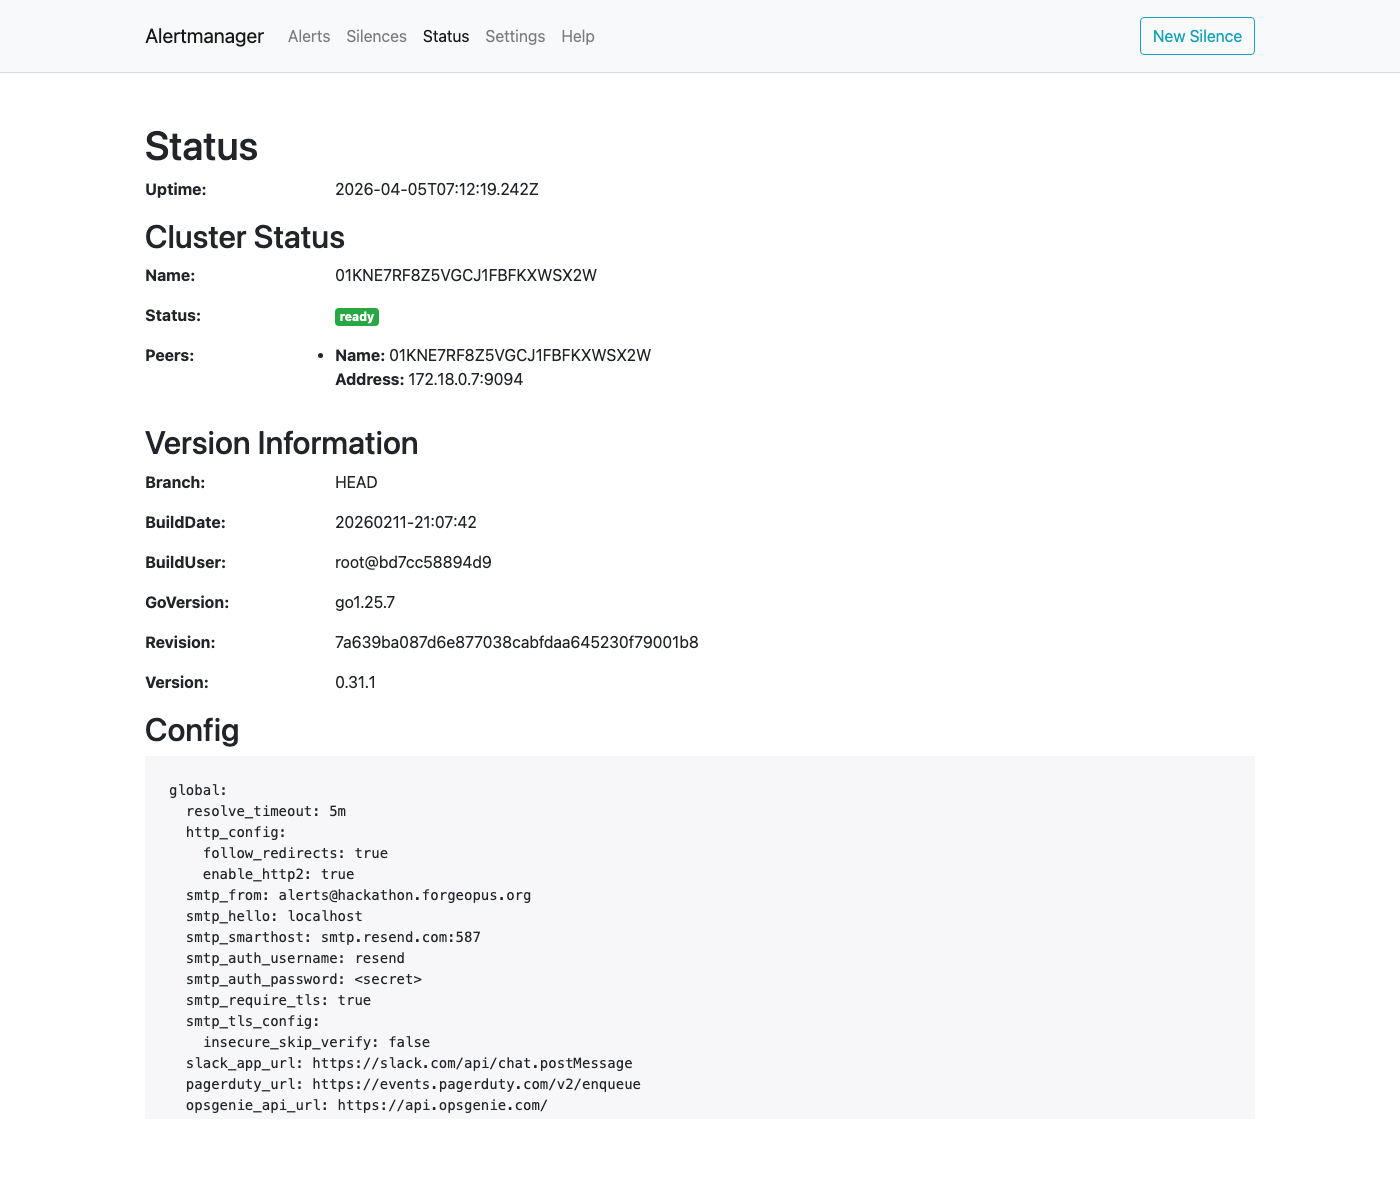The image size is (1400, 1200).
Task: Click the green ready status badge
Action: coord(357,316)
